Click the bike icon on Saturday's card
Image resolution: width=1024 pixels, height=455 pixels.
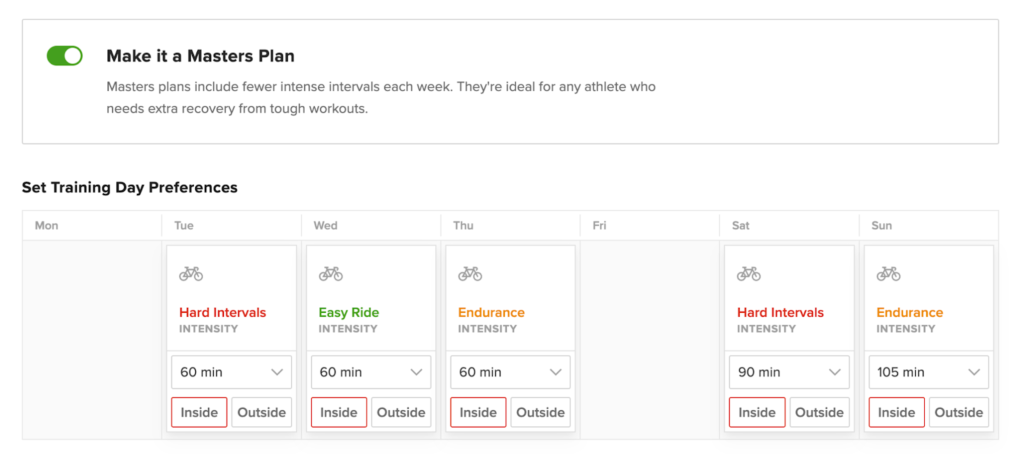(748, 274)
